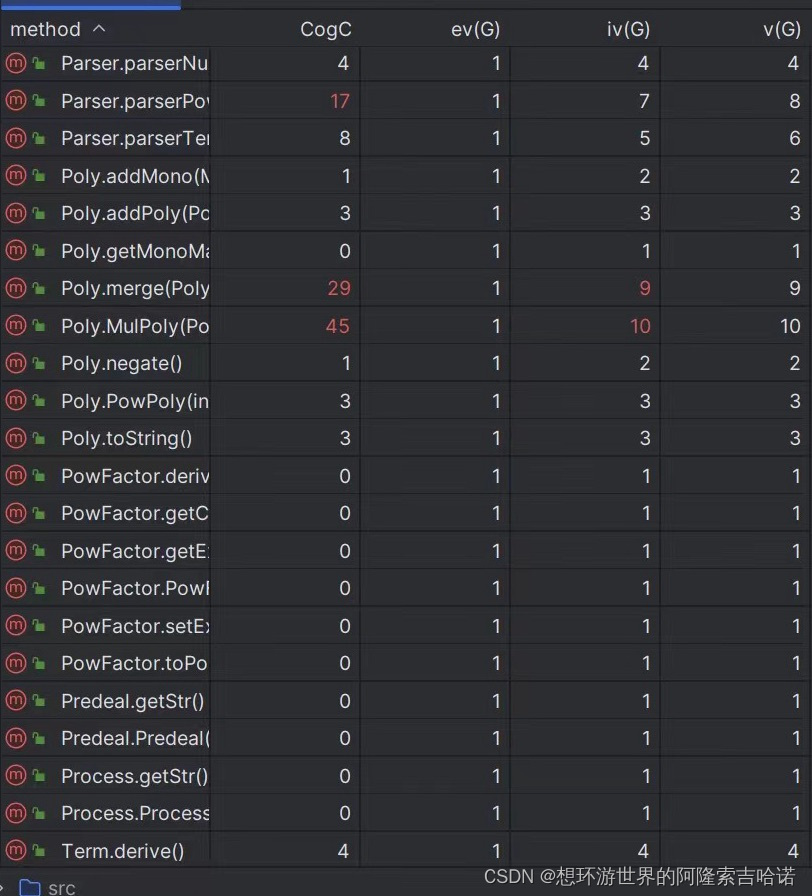Screen dimensions: 812x896
Task: Click method icon of Parser.parserPo row
Action: pyautogui.click(x=16, y=101)
